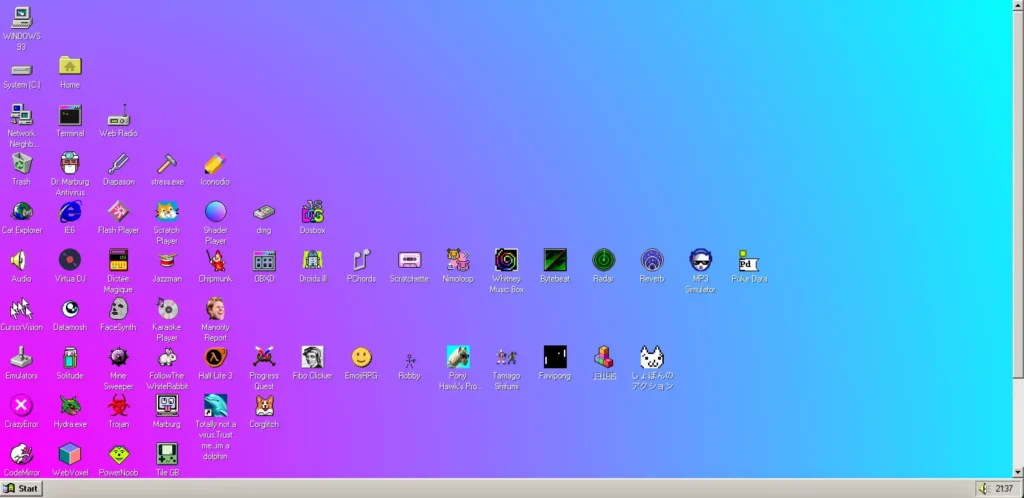
Task: Launch the Mine Sweeper game icon
Action: pos(118,357)
